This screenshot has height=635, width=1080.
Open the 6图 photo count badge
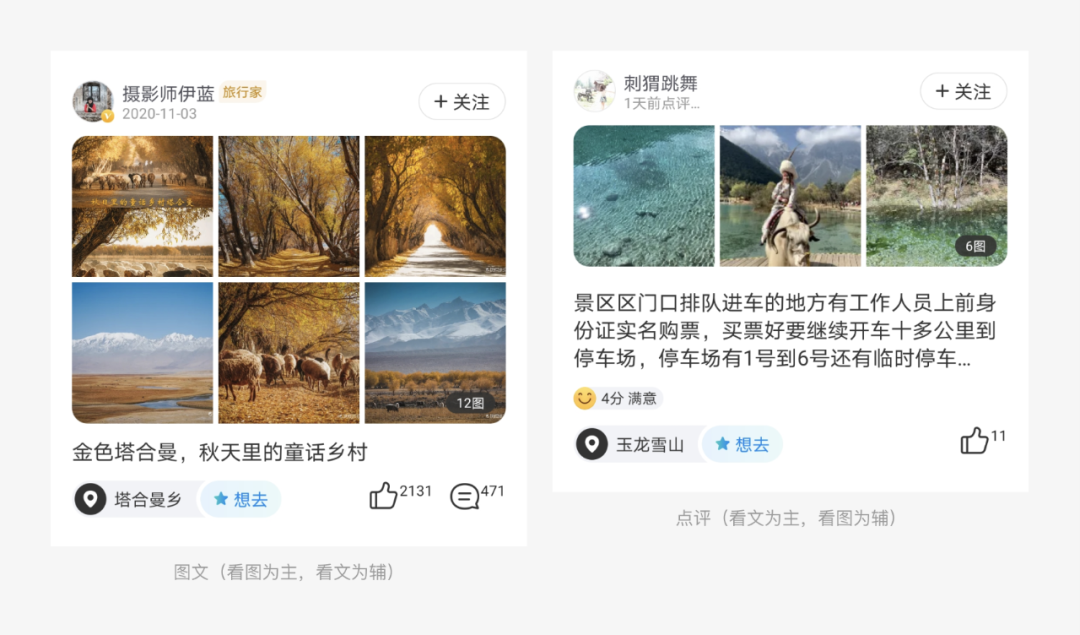click(975, 246)
